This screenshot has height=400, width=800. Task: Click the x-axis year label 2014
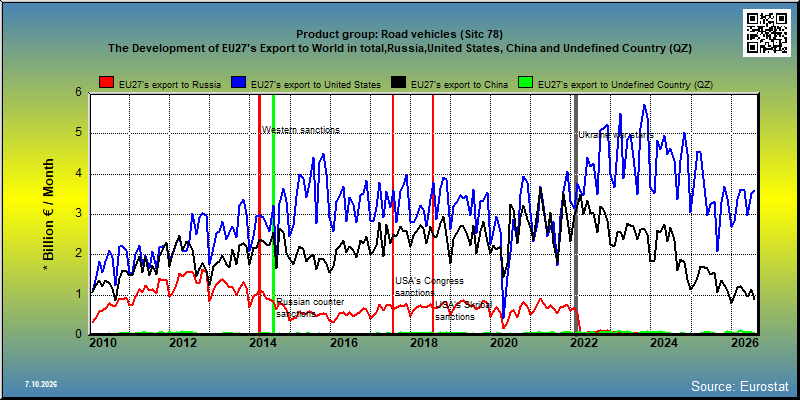point(263,343)
